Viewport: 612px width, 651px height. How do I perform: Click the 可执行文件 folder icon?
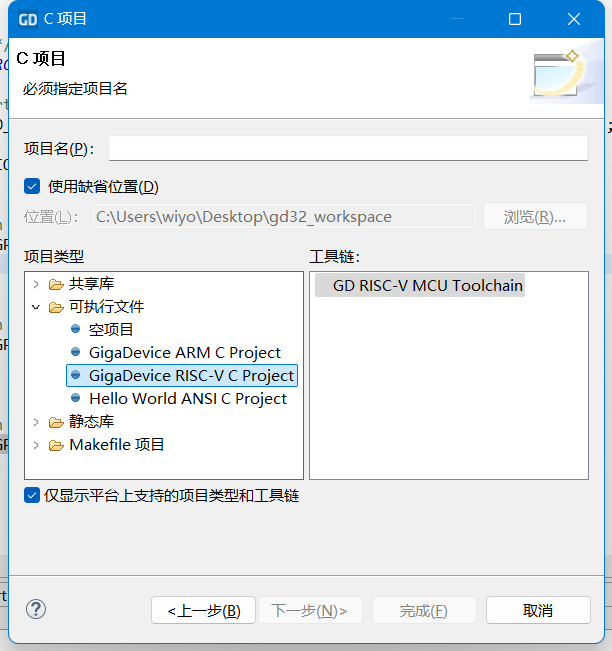pos(56,308)
